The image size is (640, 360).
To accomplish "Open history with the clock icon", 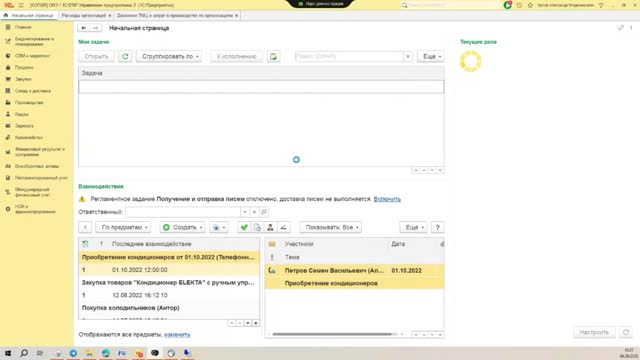I will (519, 5).
